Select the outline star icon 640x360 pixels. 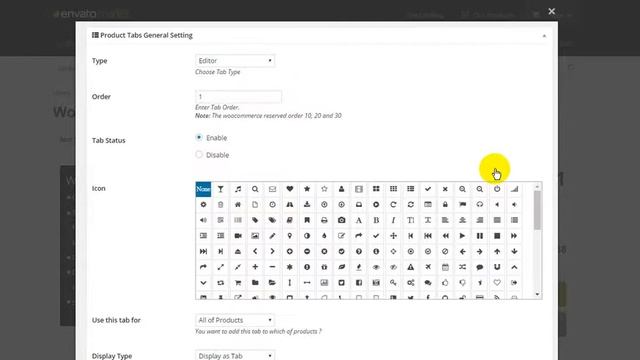(324, 189)
